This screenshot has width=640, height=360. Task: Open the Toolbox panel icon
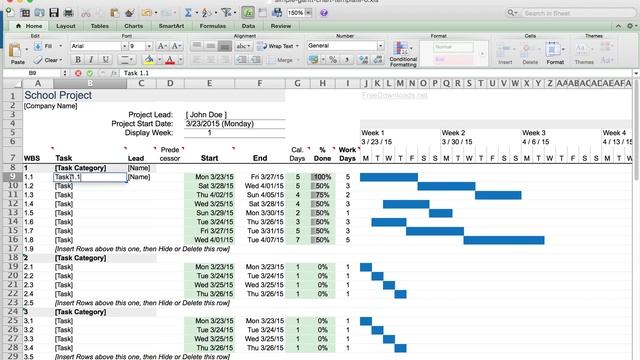coord(262,13)
